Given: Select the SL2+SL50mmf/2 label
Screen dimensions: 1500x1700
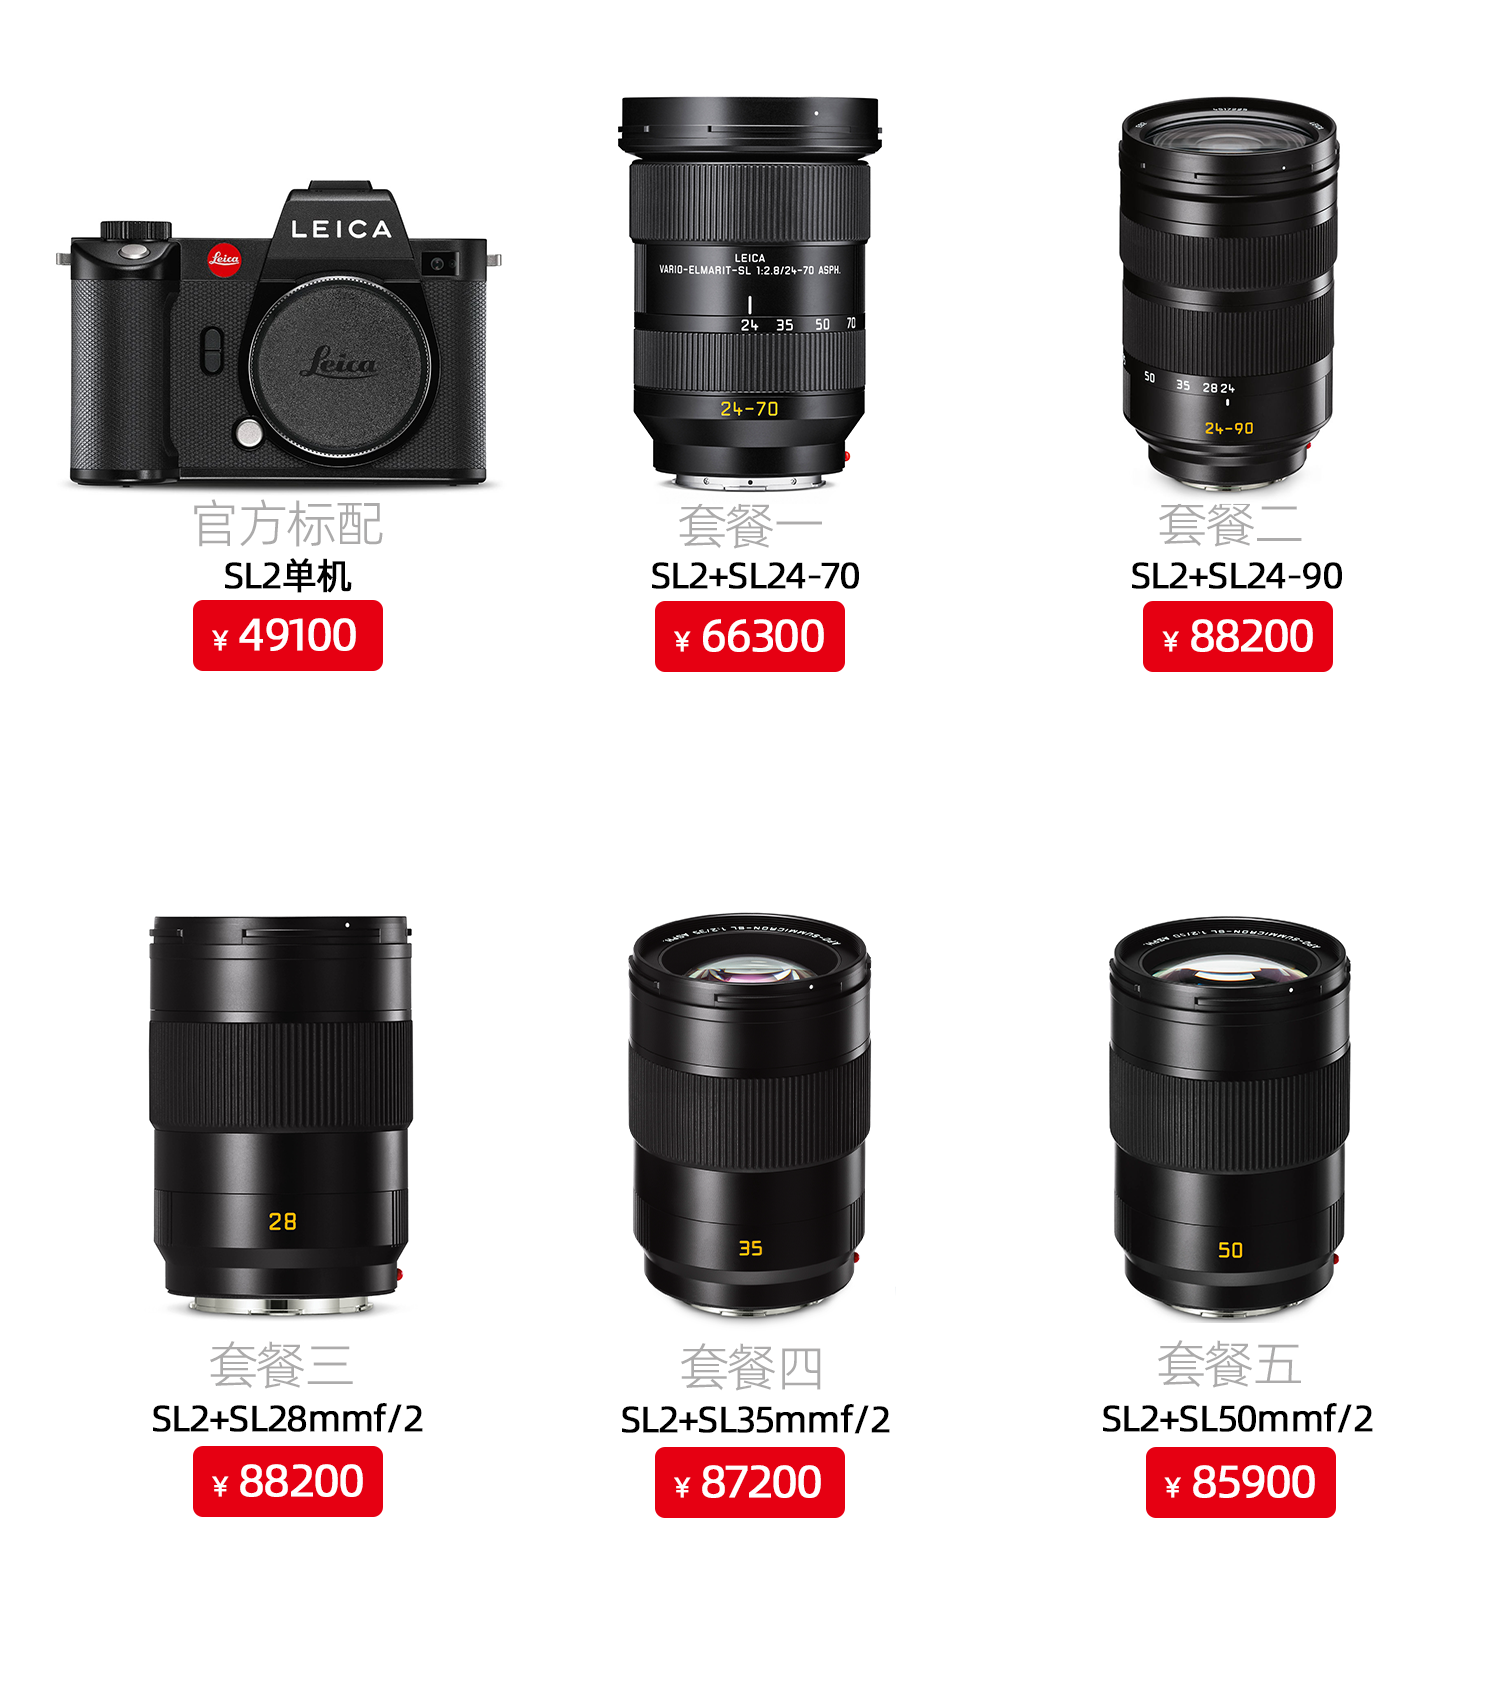Looking at the screenshot, I should [1237, 1419].
